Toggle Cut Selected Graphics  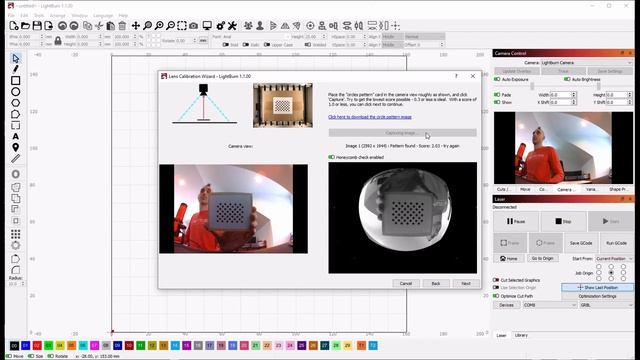[x=496, y=280]
